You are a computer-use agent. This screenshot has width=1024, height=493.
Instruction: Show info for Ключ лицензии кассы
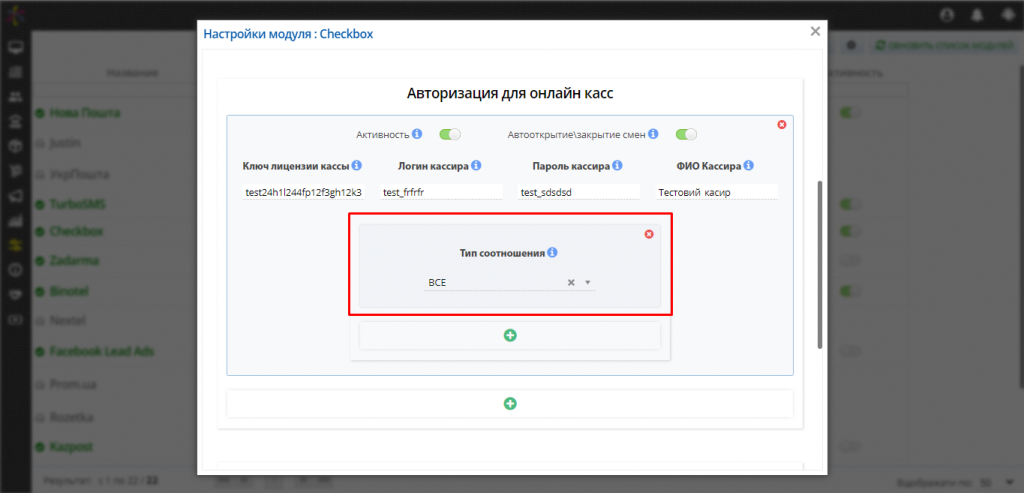click(x=357, y=166)
